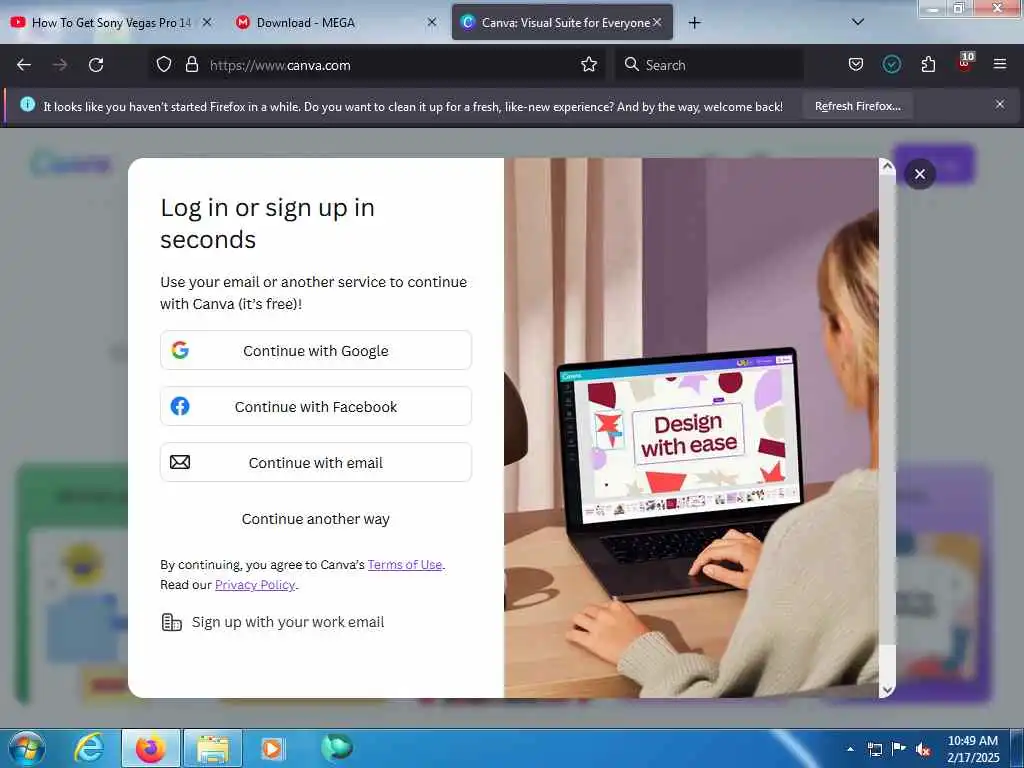Switch to the How To Get Sony Vegas tab
The width and height of the screenshot is (1024, 768).
pos(111,23)
